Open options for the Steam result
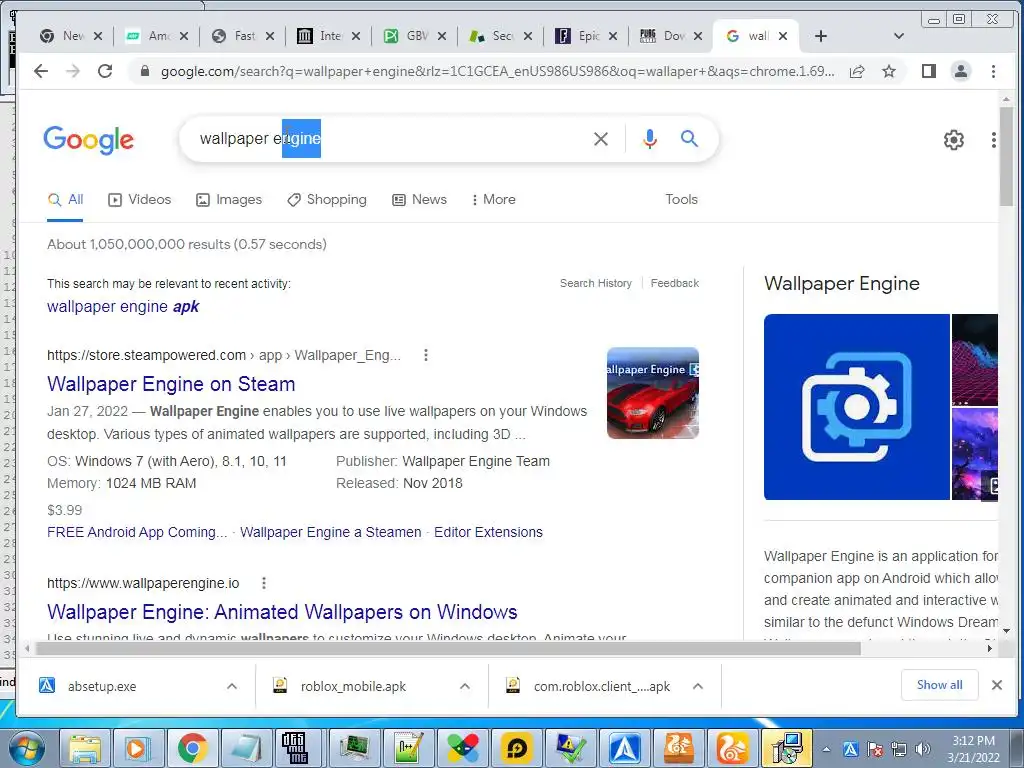 426,355
